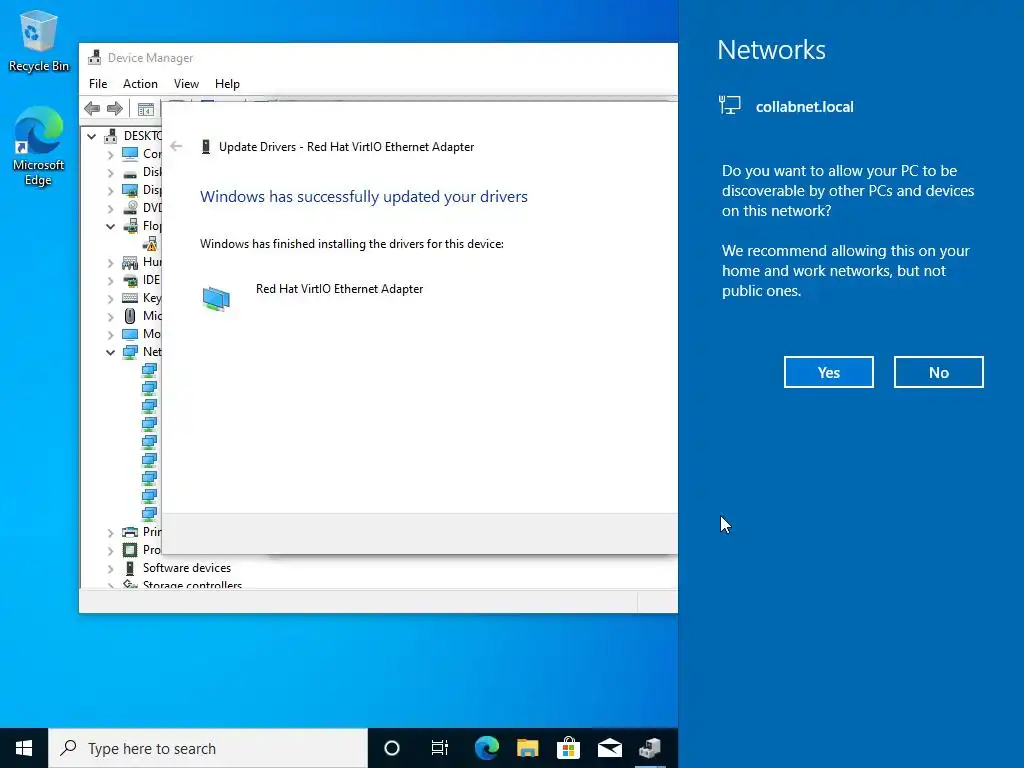Click the Device Manager title bar icon

(x=95, y=57)
